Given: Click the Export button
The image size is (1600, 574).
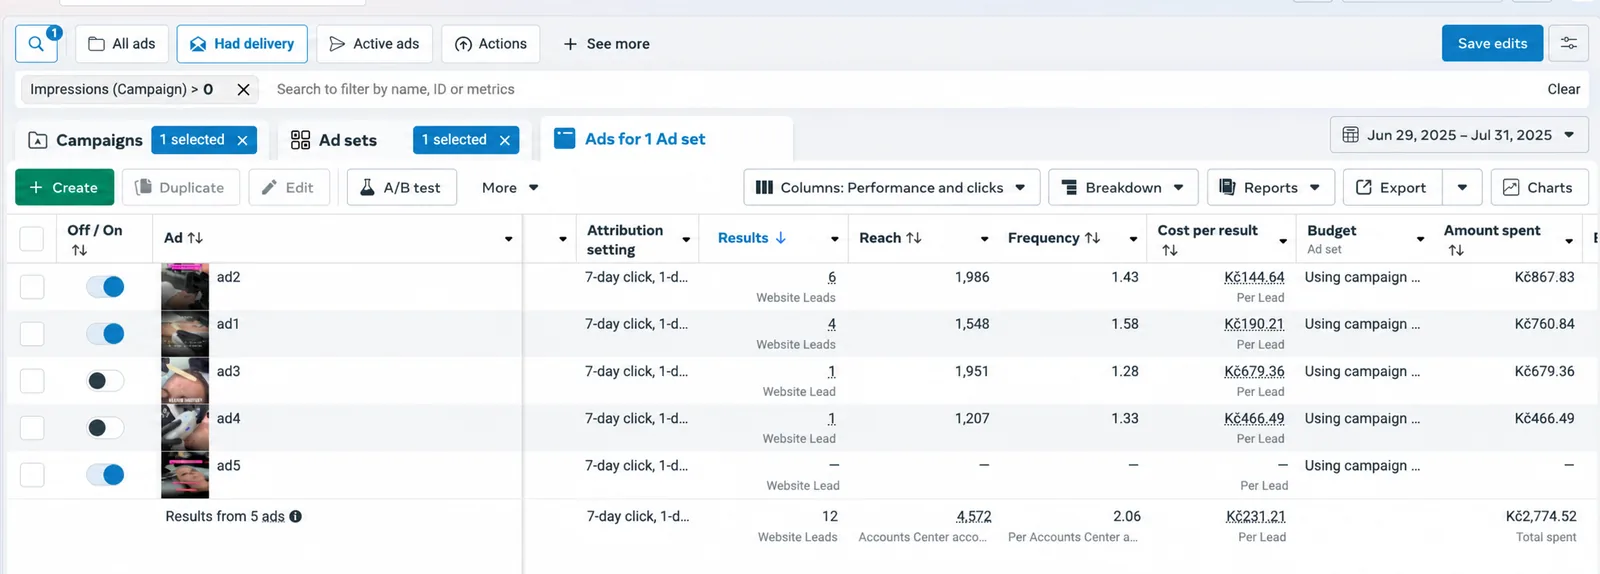Looking at the screenshot, I should (x=1392, y=188).
